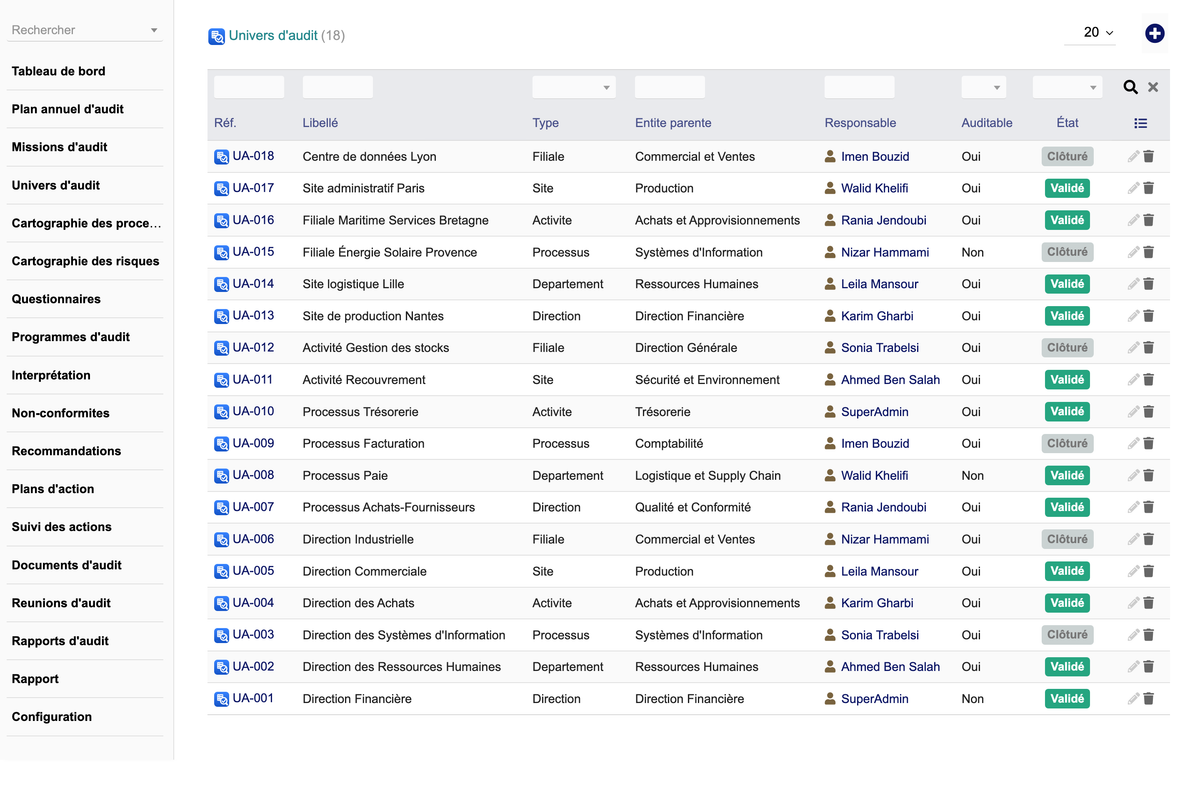Delete row UA-006 using trash icon

1149,539
